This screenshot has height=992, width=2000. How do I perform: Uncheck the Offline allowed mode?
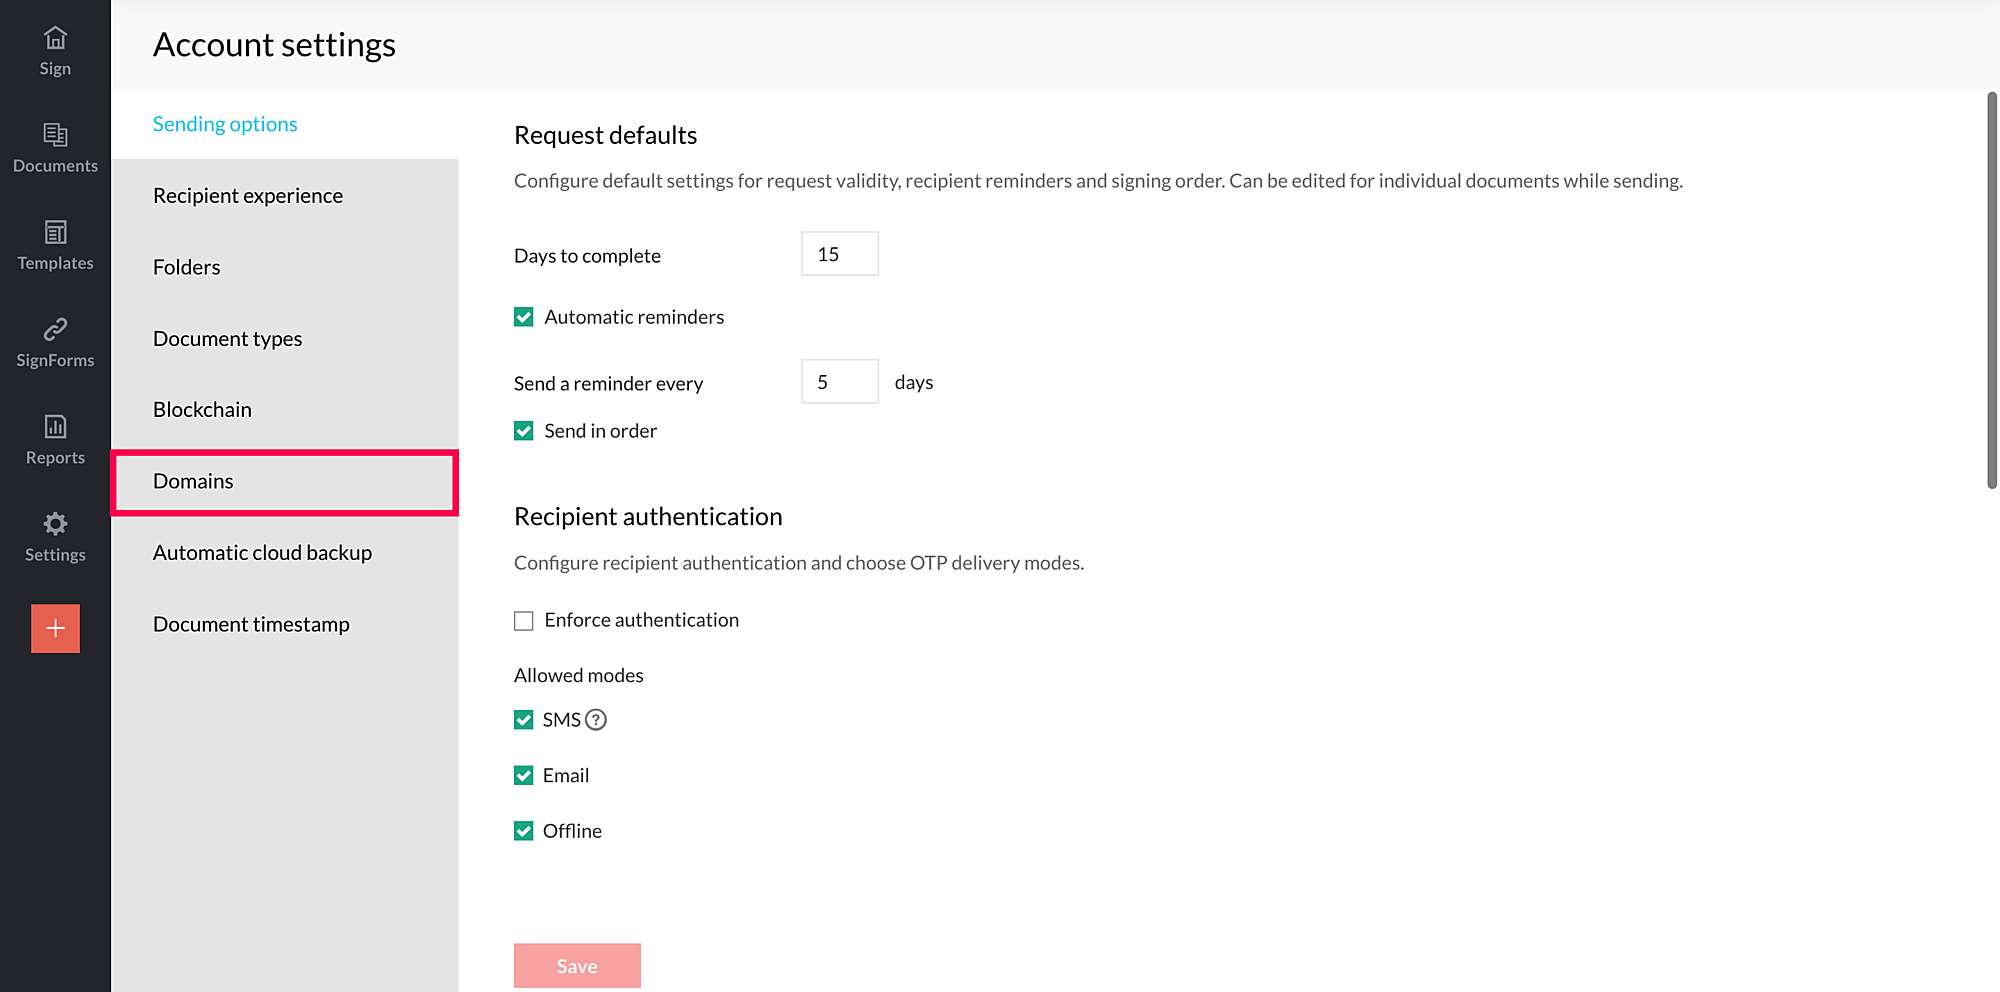524,831
